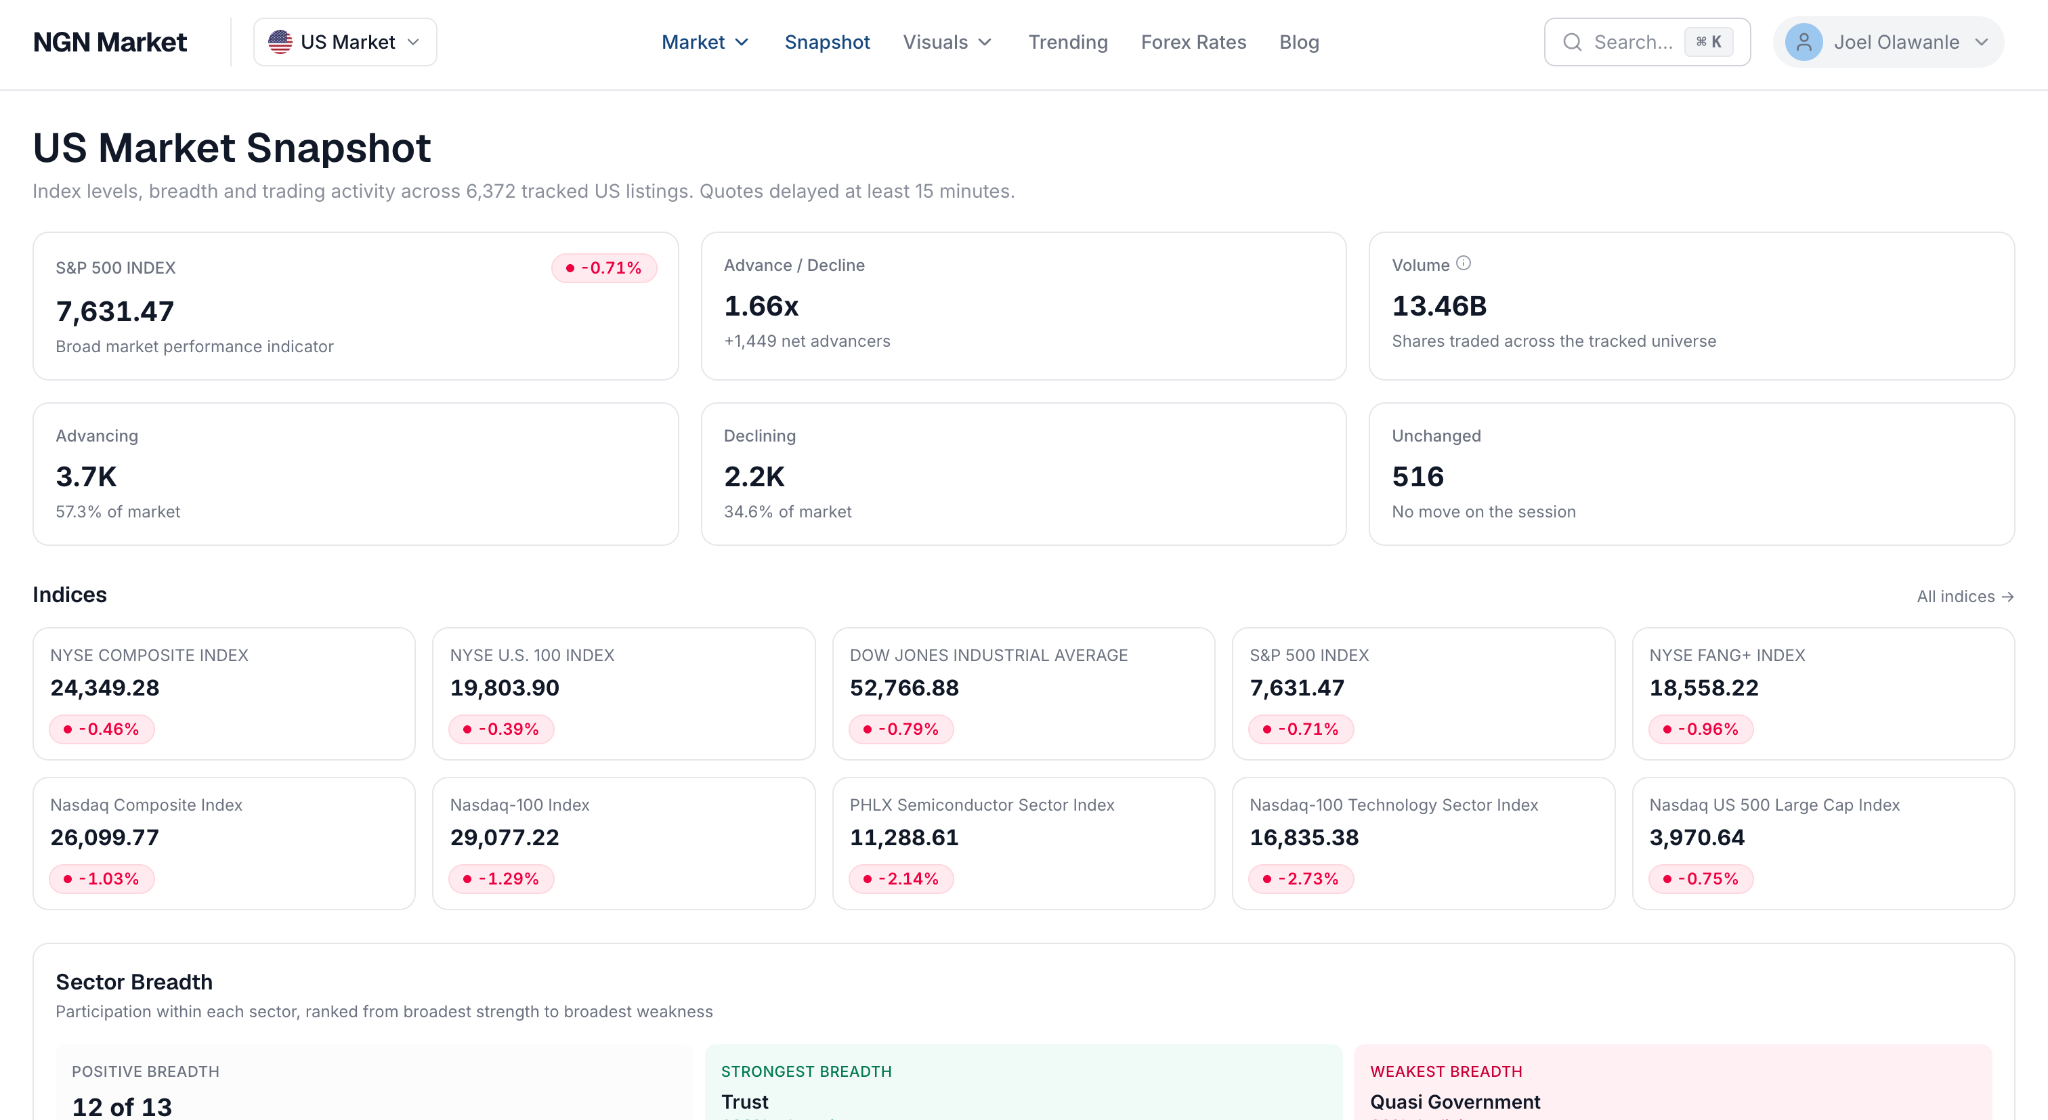
Task: Click the +1,449 net advancers text
Action: pyautogui.click(x=807, y=341)
